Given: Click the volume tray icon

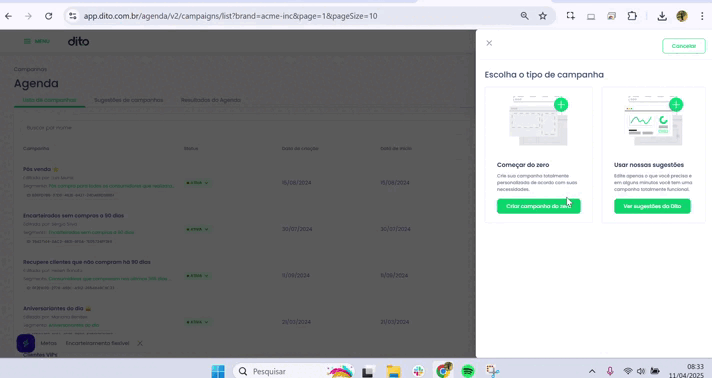Looking at the screenshot, I should [x=641, y=371].
